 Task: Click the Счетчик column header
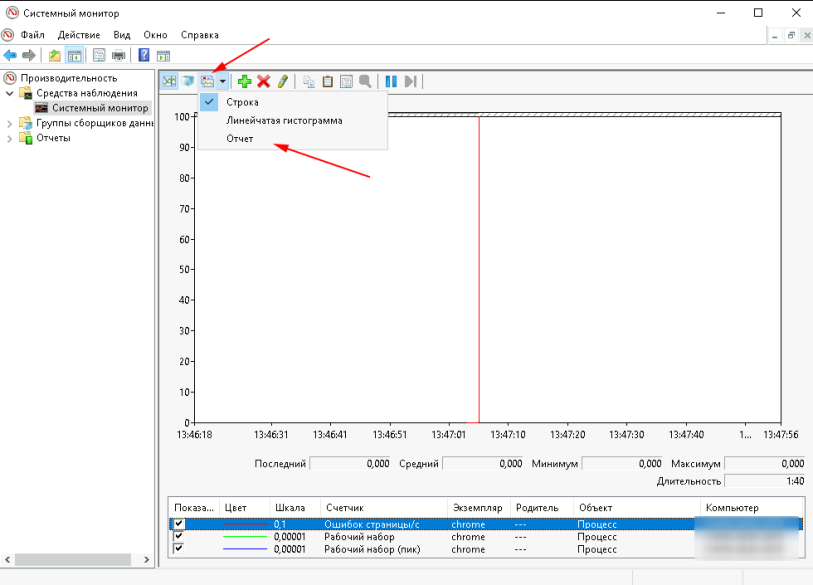[x=344, y=508]
